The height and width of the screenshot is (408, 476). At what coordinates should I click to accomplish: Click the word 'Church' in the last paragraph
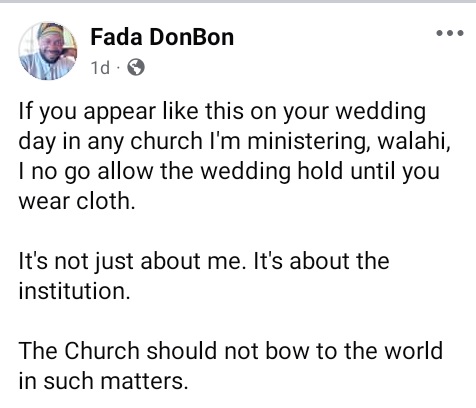[x=102, y=351]
